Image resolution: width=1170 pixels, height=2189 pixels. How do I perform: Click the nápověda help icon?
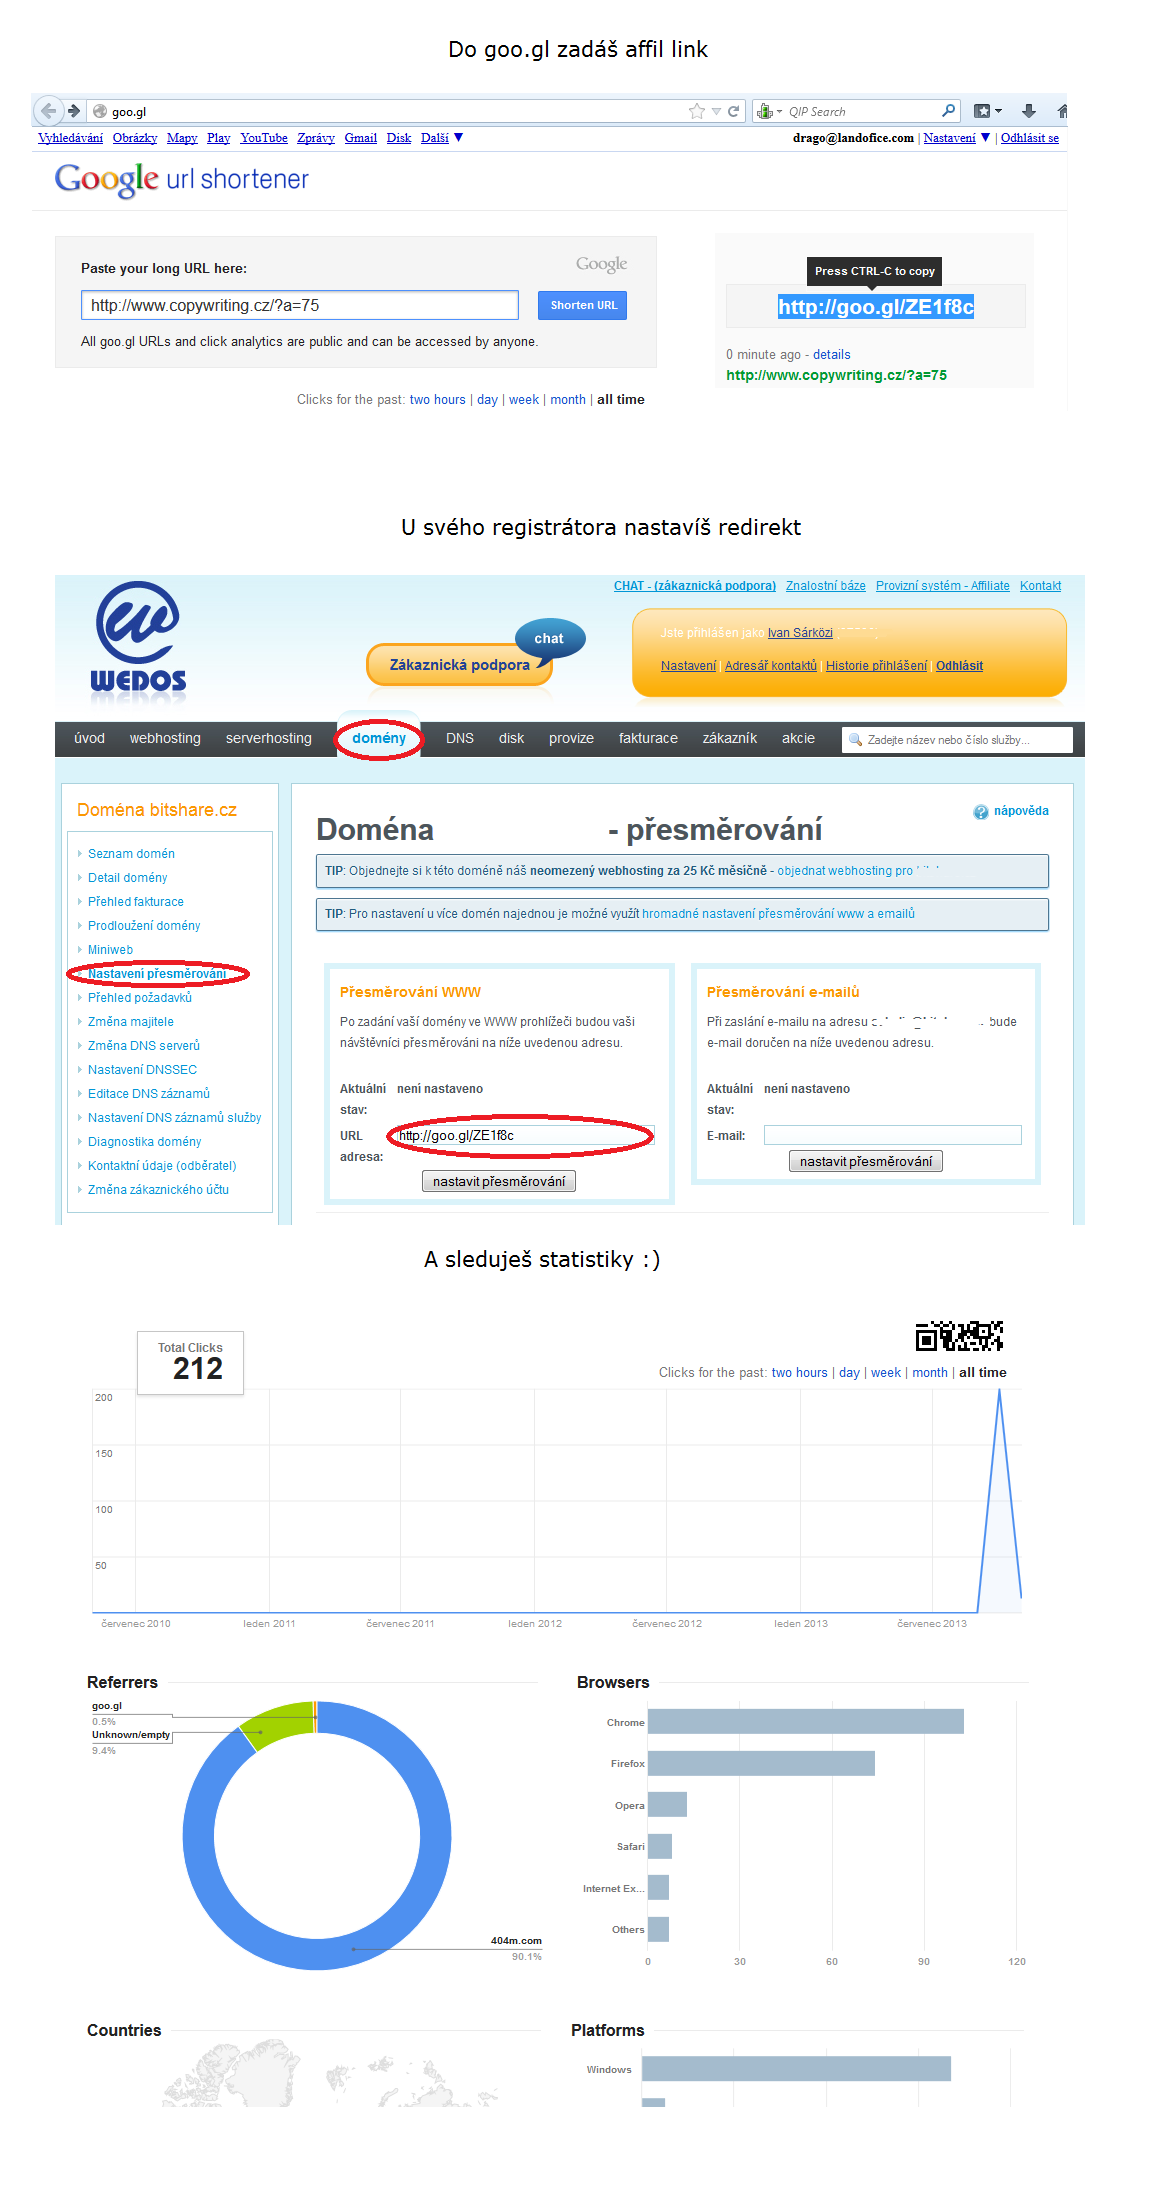(981, 812)
